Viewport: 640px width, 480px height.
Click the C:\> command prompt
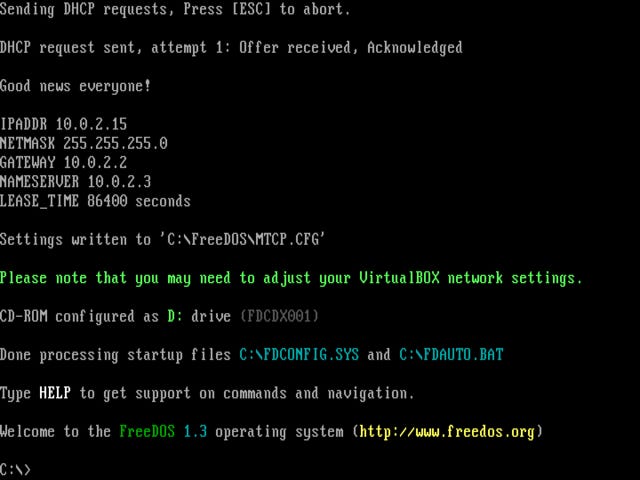(15, 469)
